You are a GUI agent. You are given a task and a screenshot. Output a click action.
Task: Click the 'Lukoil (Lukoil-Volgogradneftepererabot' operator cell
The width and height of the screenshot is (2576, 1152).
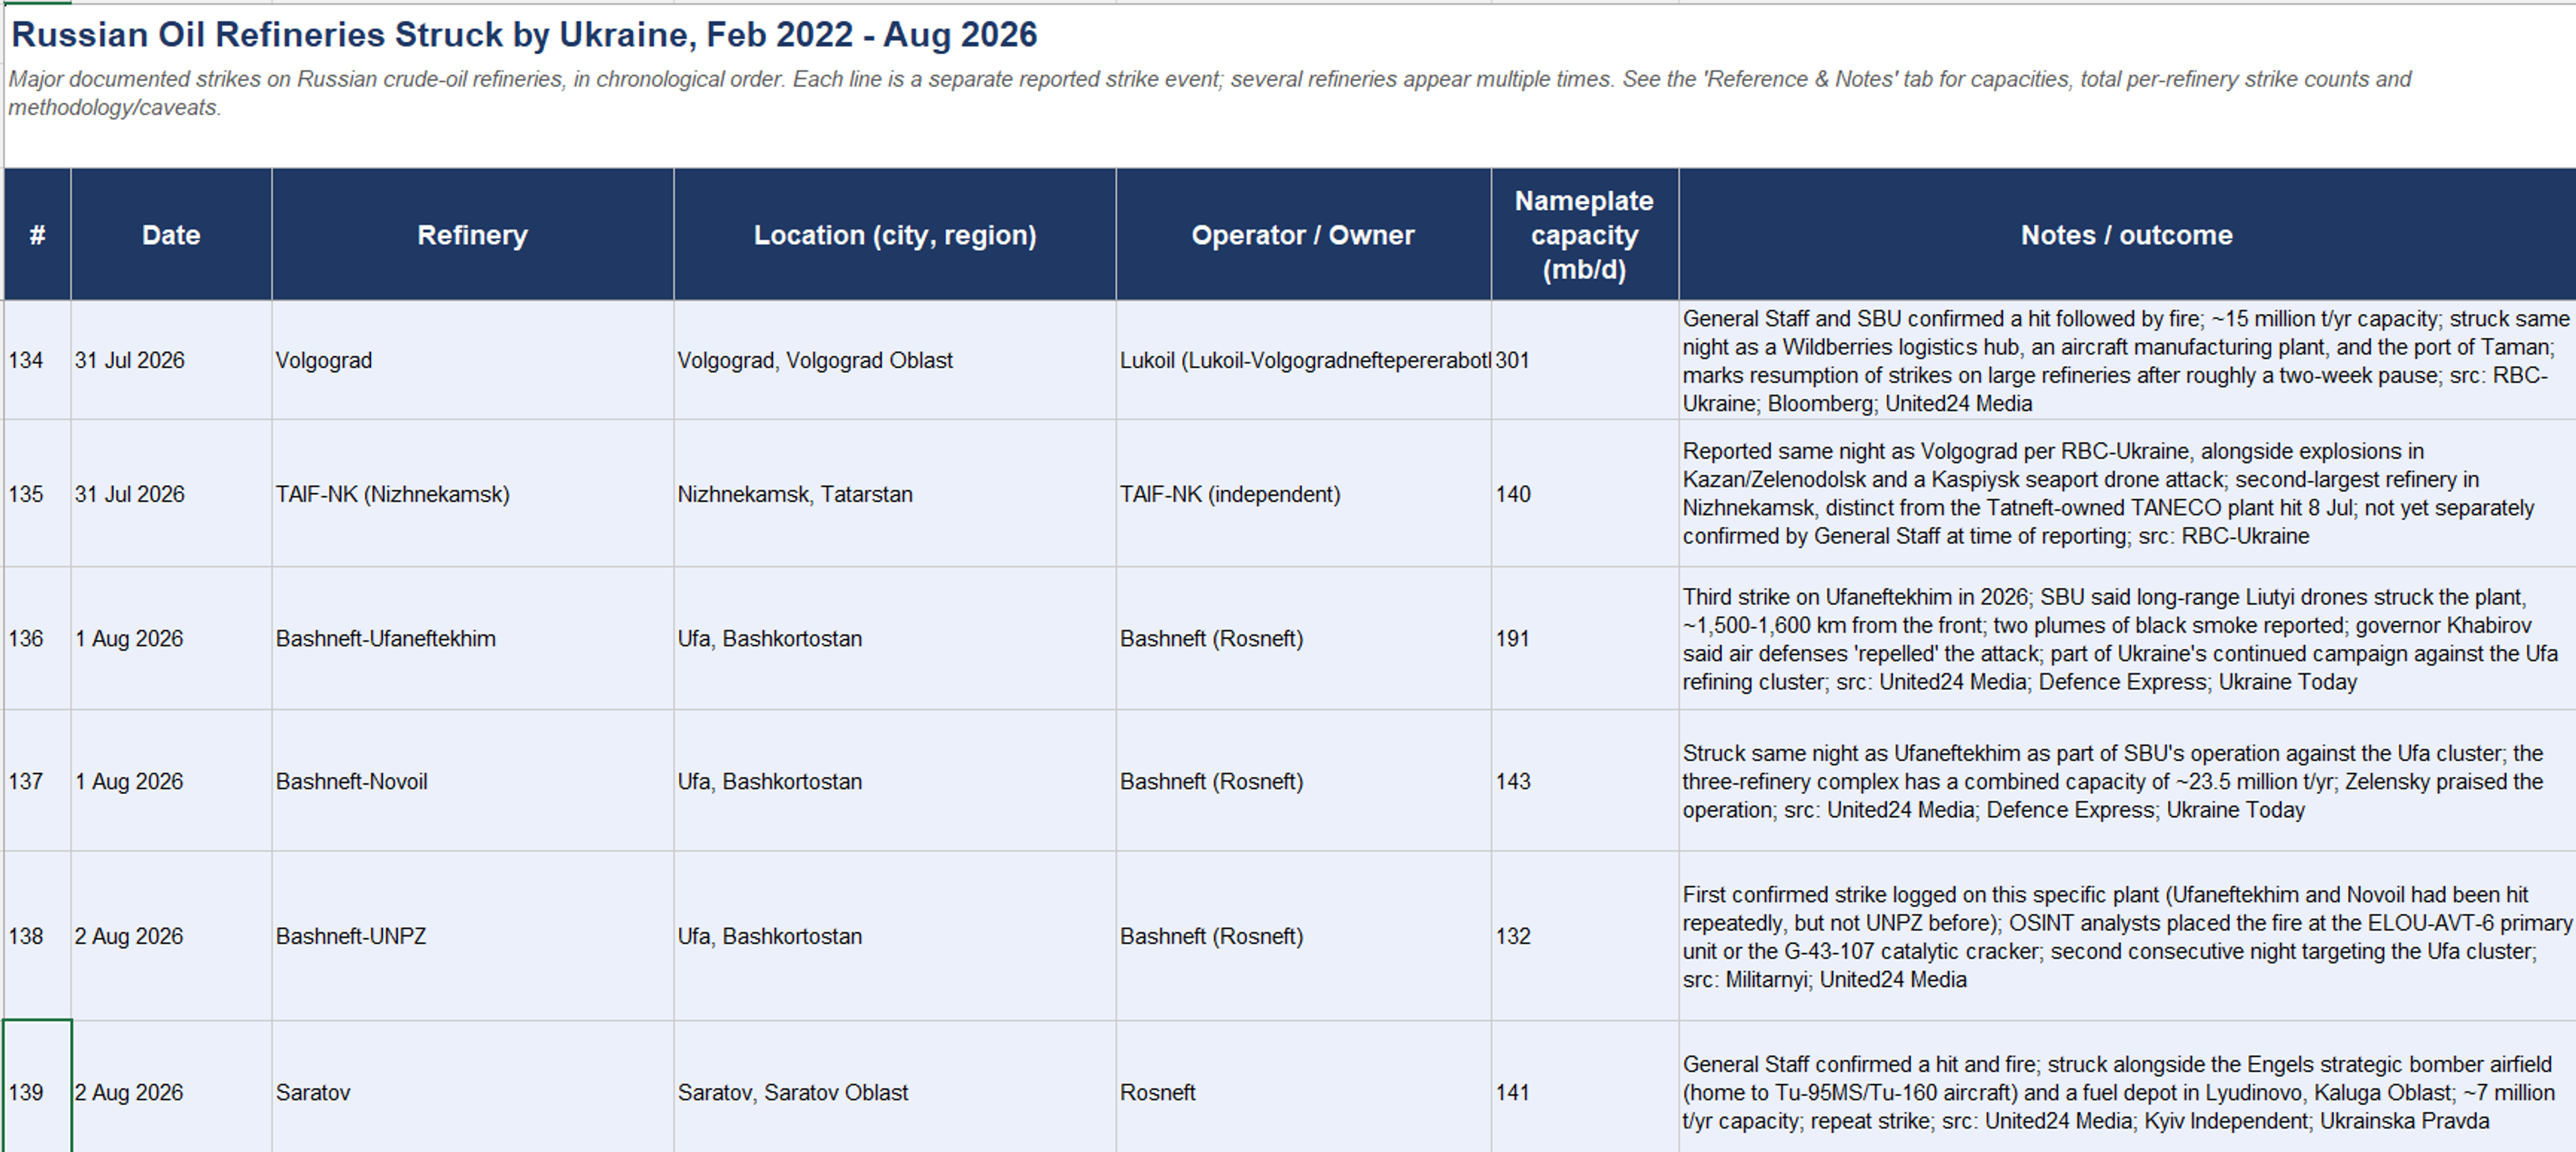[x=1303, y=360]
